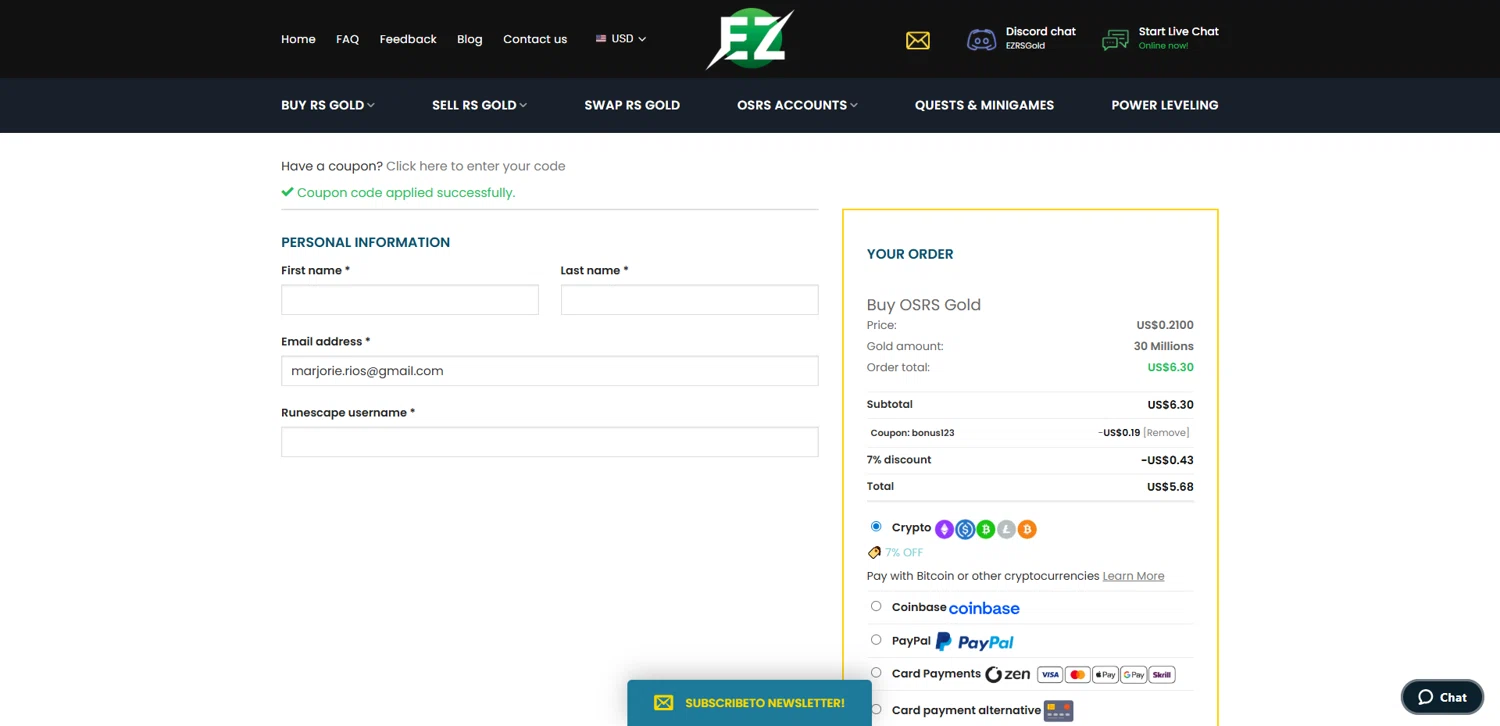Viewport: 1500px width, 726px height.
Task: Click the Runescape username field
Action: click(550, 442)
